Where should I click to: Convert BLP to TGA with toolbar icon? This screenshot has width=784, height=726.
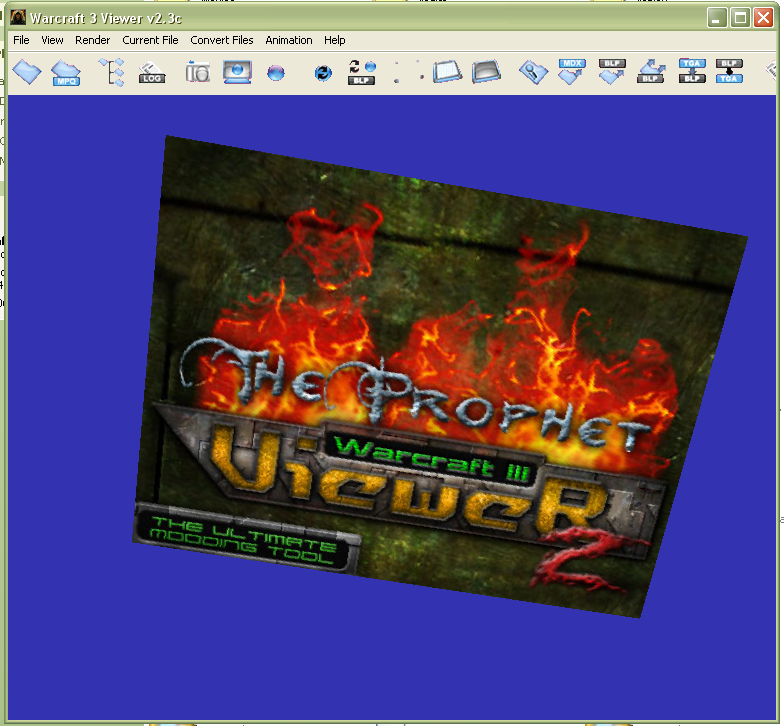pos(729,71)
